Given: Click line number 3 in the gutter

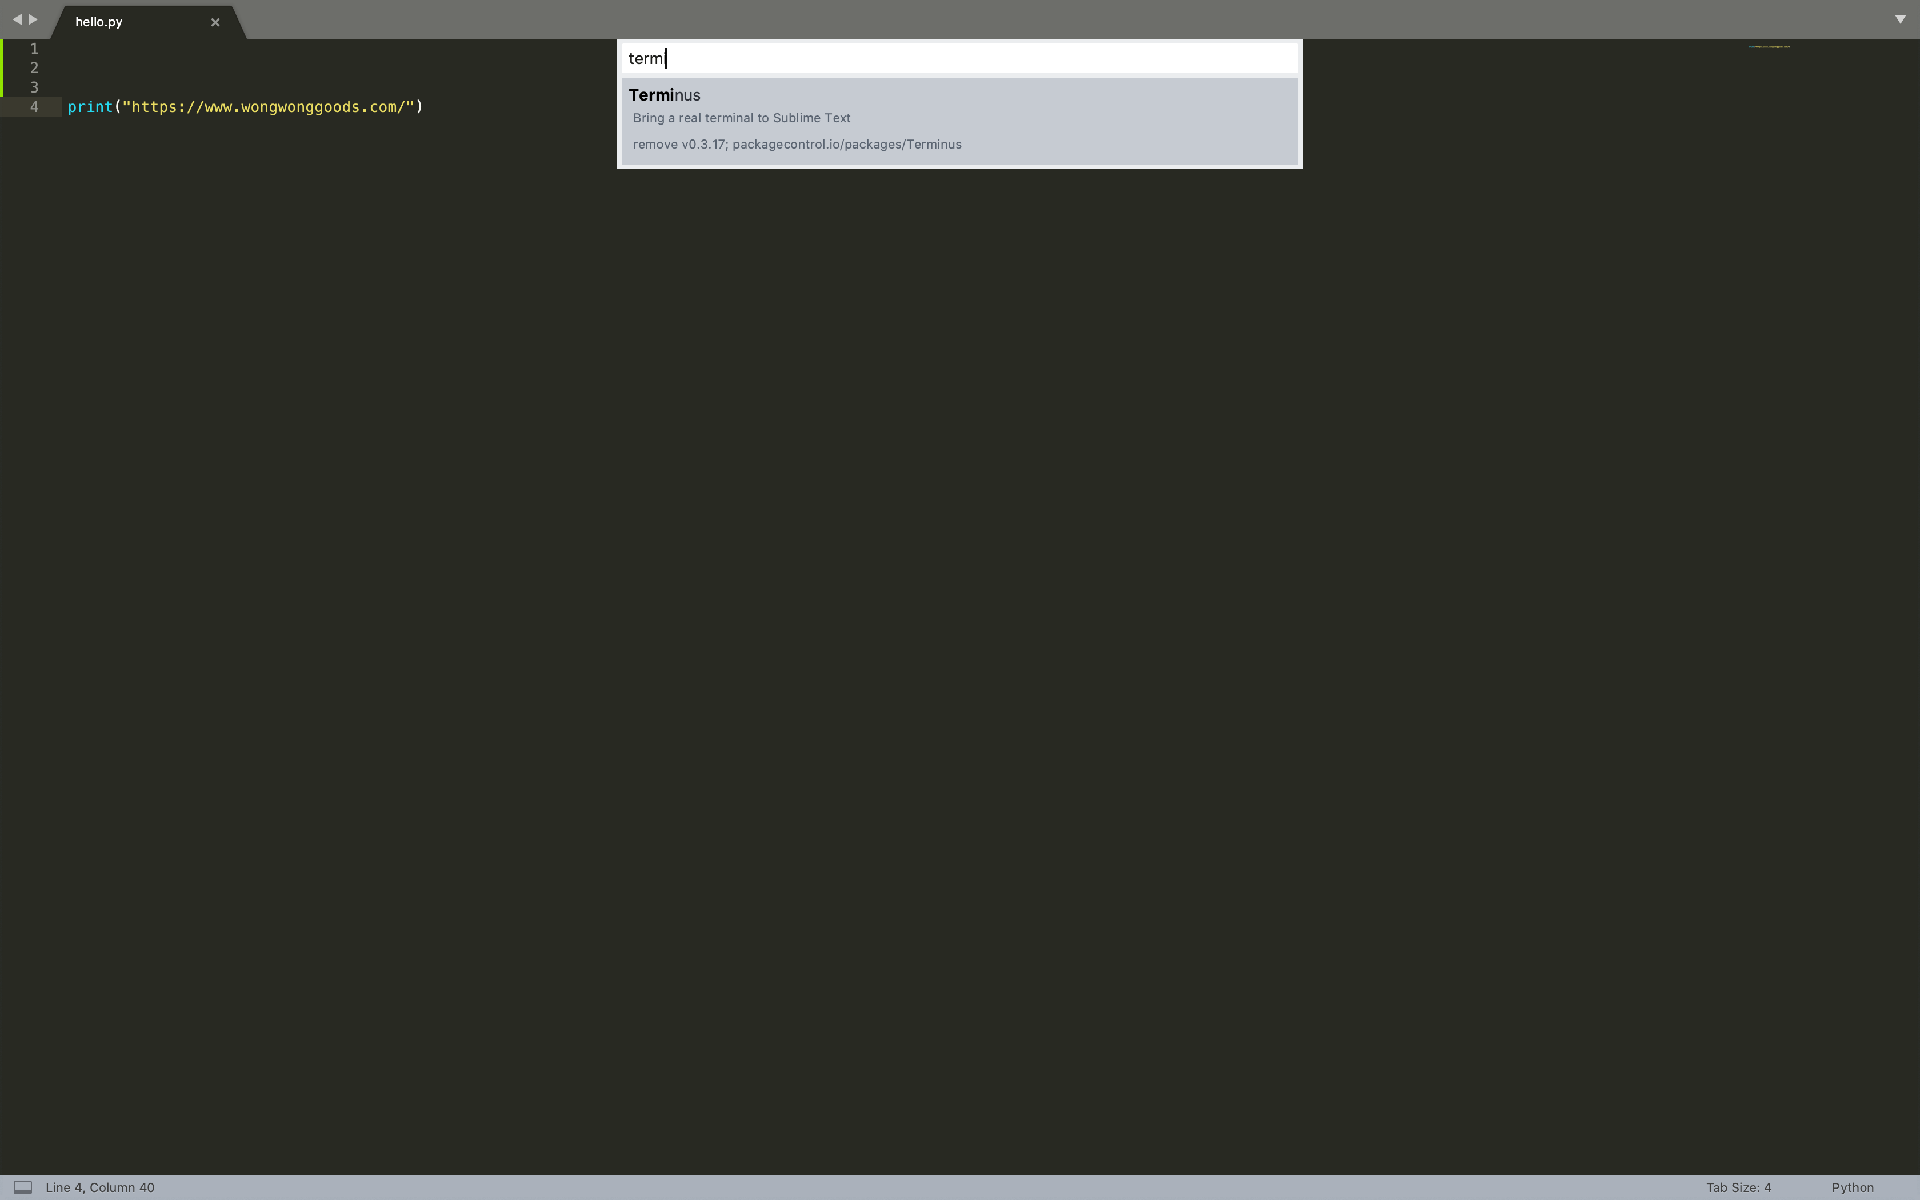Looking at the screenshot, I should point(34,88).
